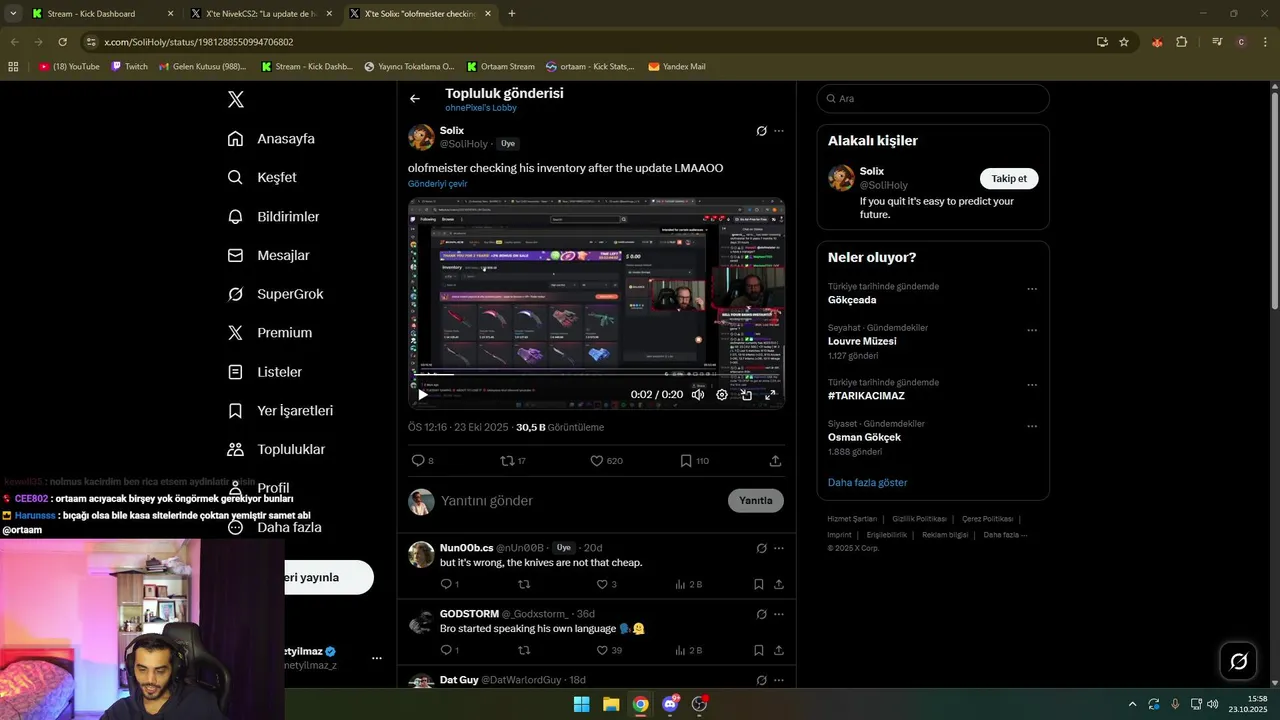
Task: Open SuperGrok from the sidebar
Action: point(275,294)
